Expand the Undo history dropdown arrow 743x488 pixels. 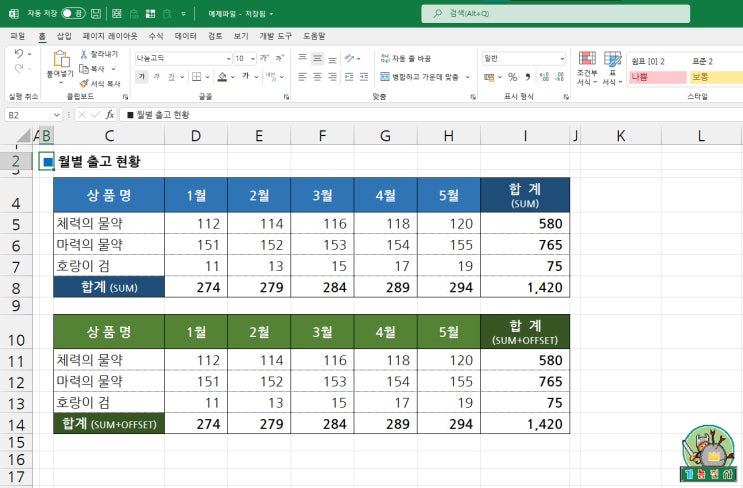(x=29, y=54)
